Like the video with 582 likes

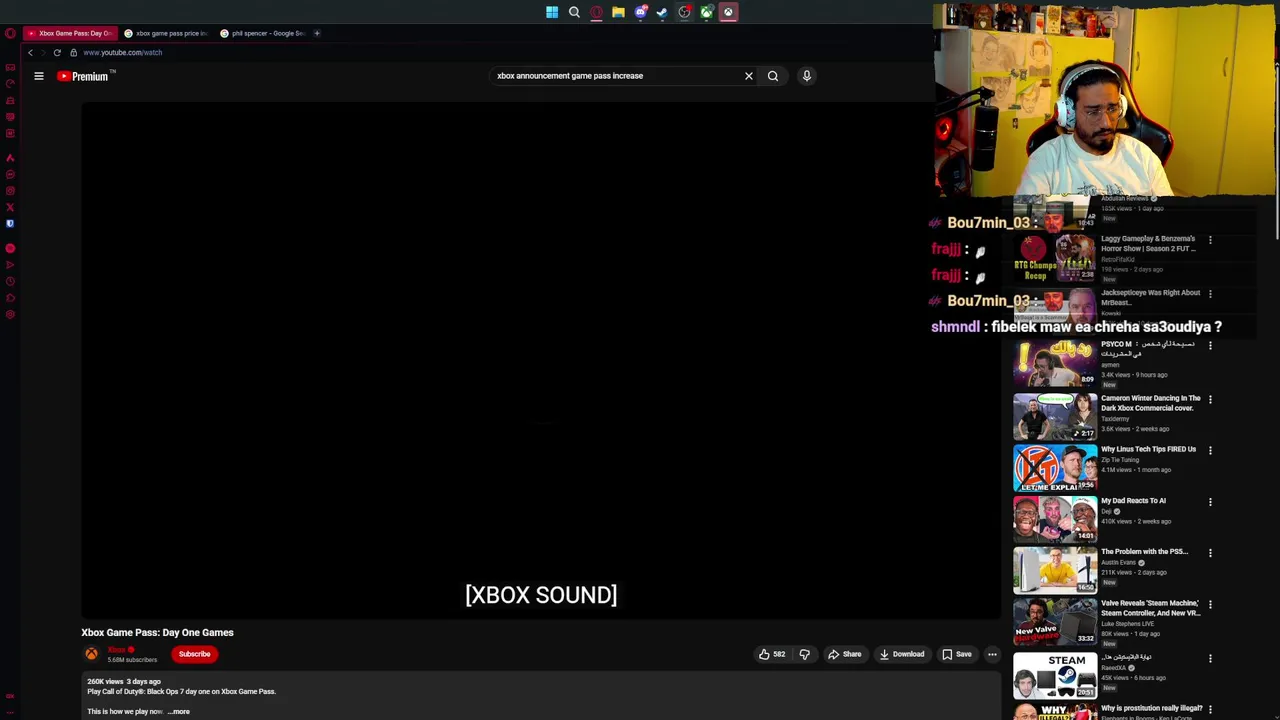click(x=772, y=654)
